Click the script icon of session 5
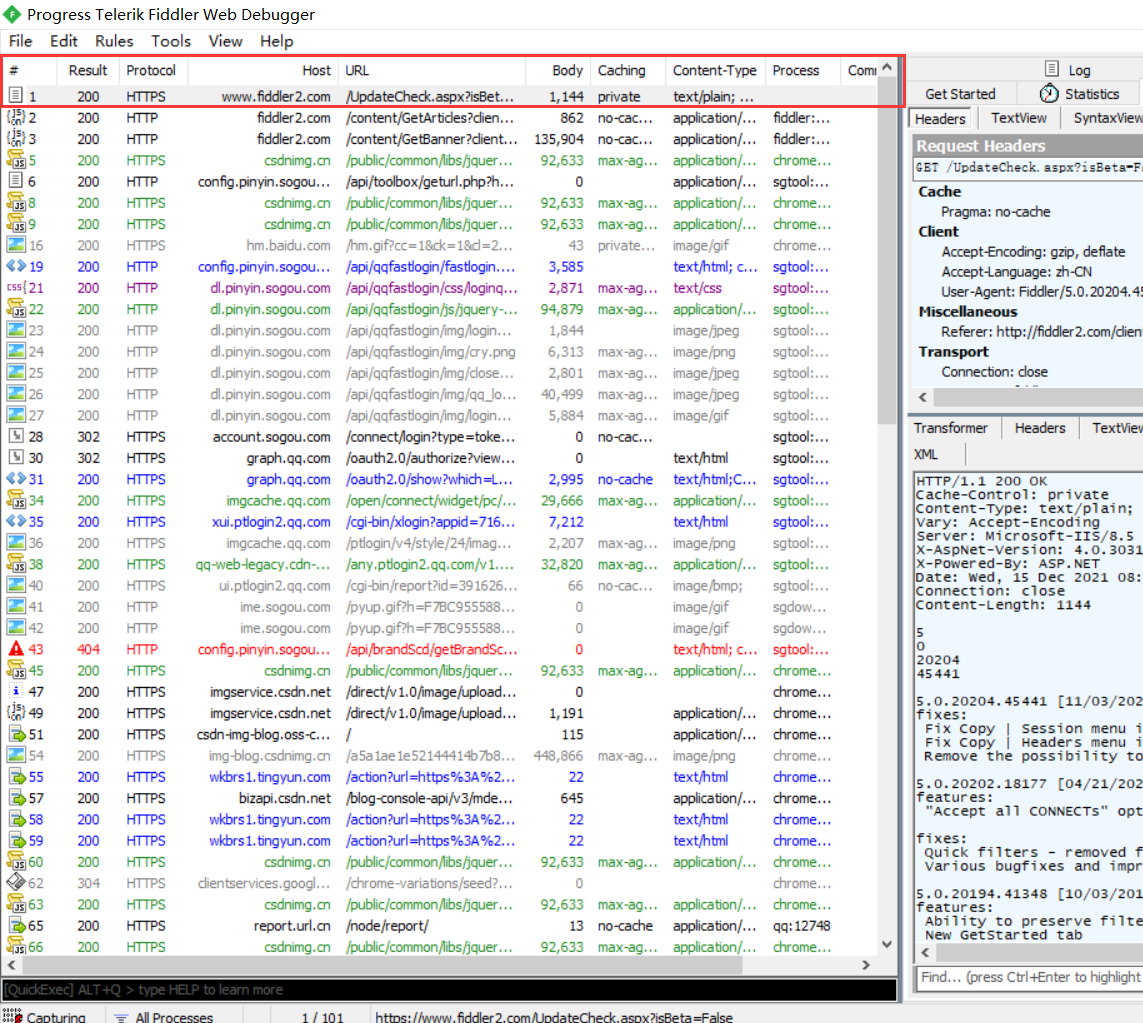 point(15,160)
